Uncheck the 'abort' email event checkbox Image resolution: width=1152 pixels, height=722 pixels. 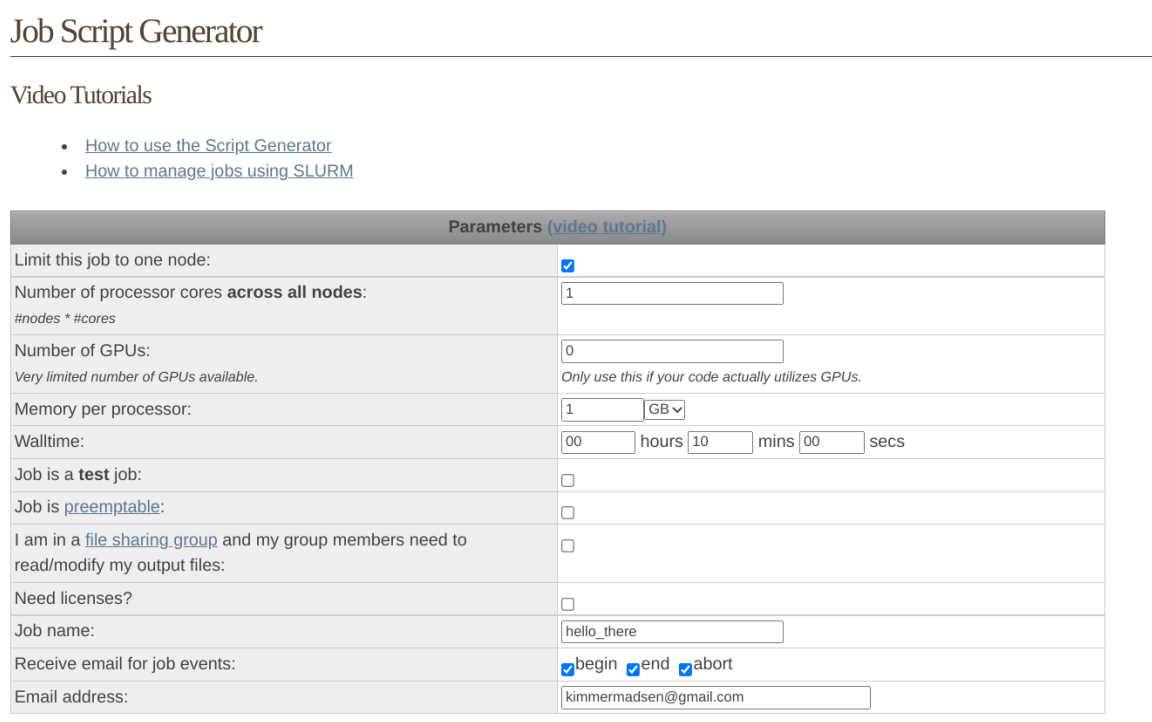click(x=685, y=669)
